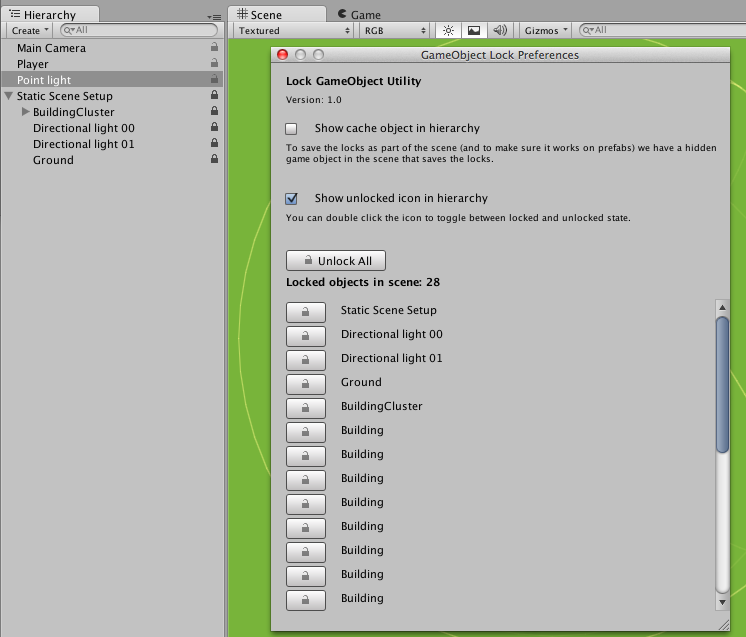
Task: Select BuildingCluster in Hierarchy
Action: pyautogui.click(x=112, y=112)
